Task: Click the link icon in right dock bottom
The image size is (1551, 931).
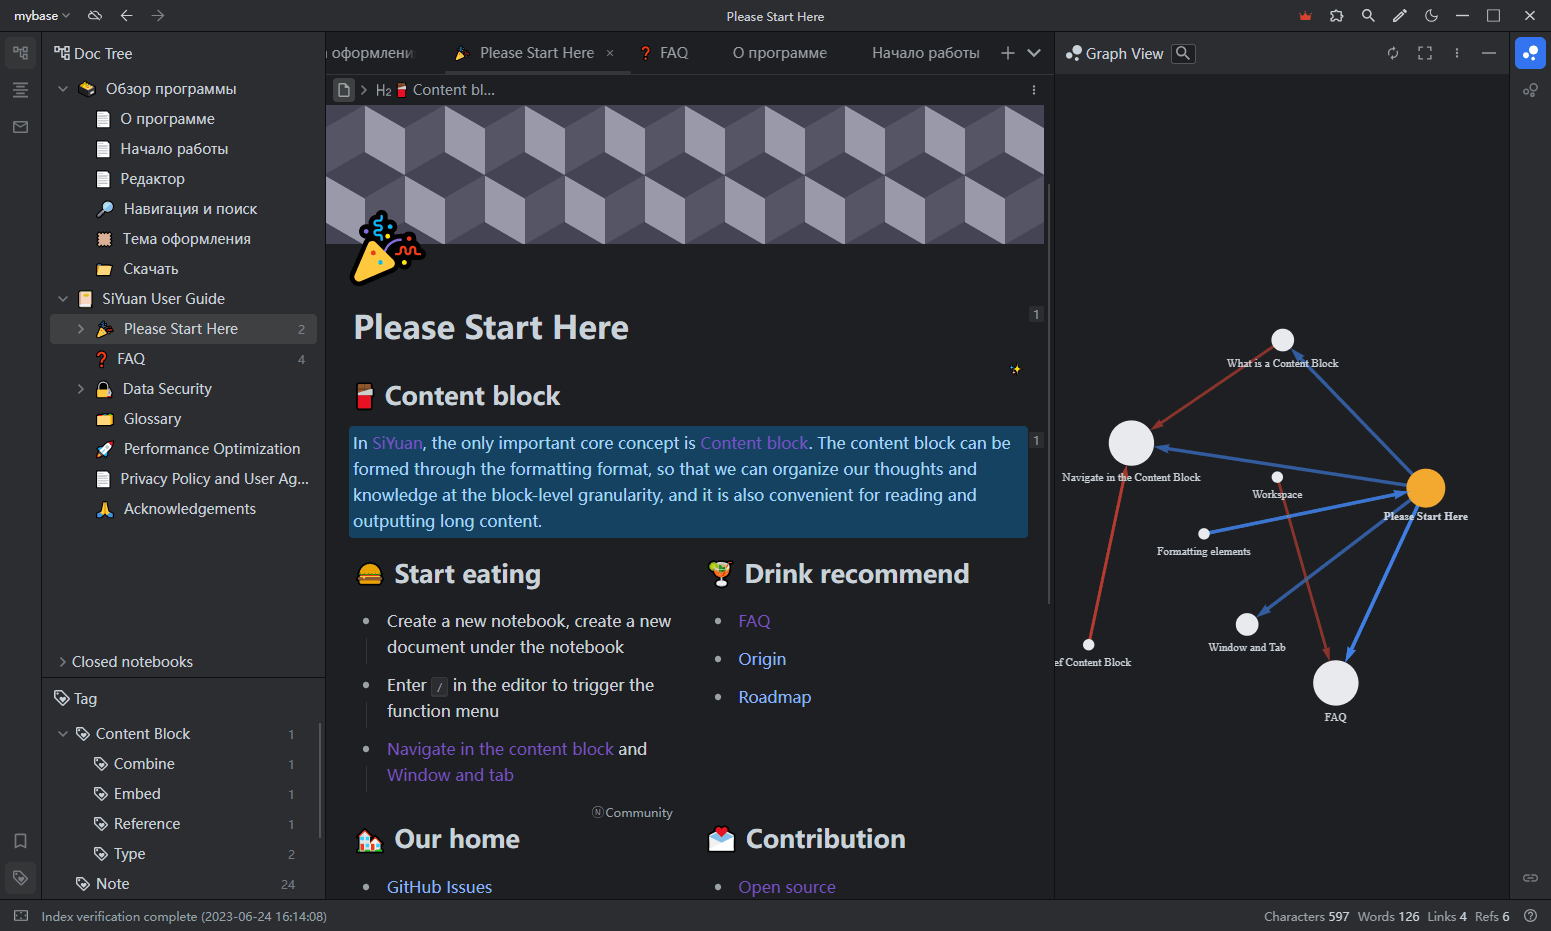Action: (x=1530, y=878)
